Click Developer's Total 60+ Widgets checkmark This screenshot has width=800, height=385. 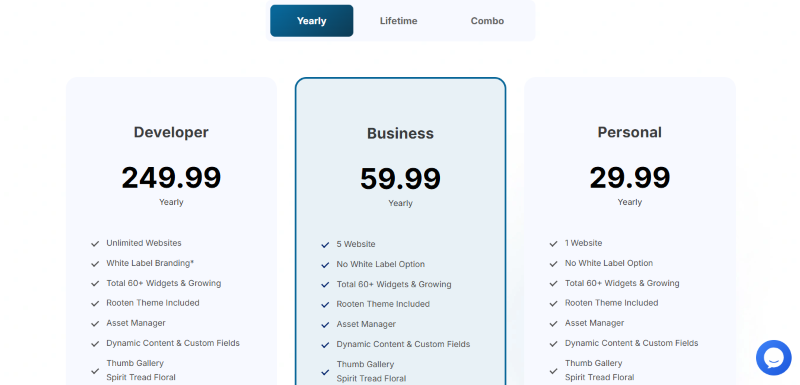[x=95, y=284]
